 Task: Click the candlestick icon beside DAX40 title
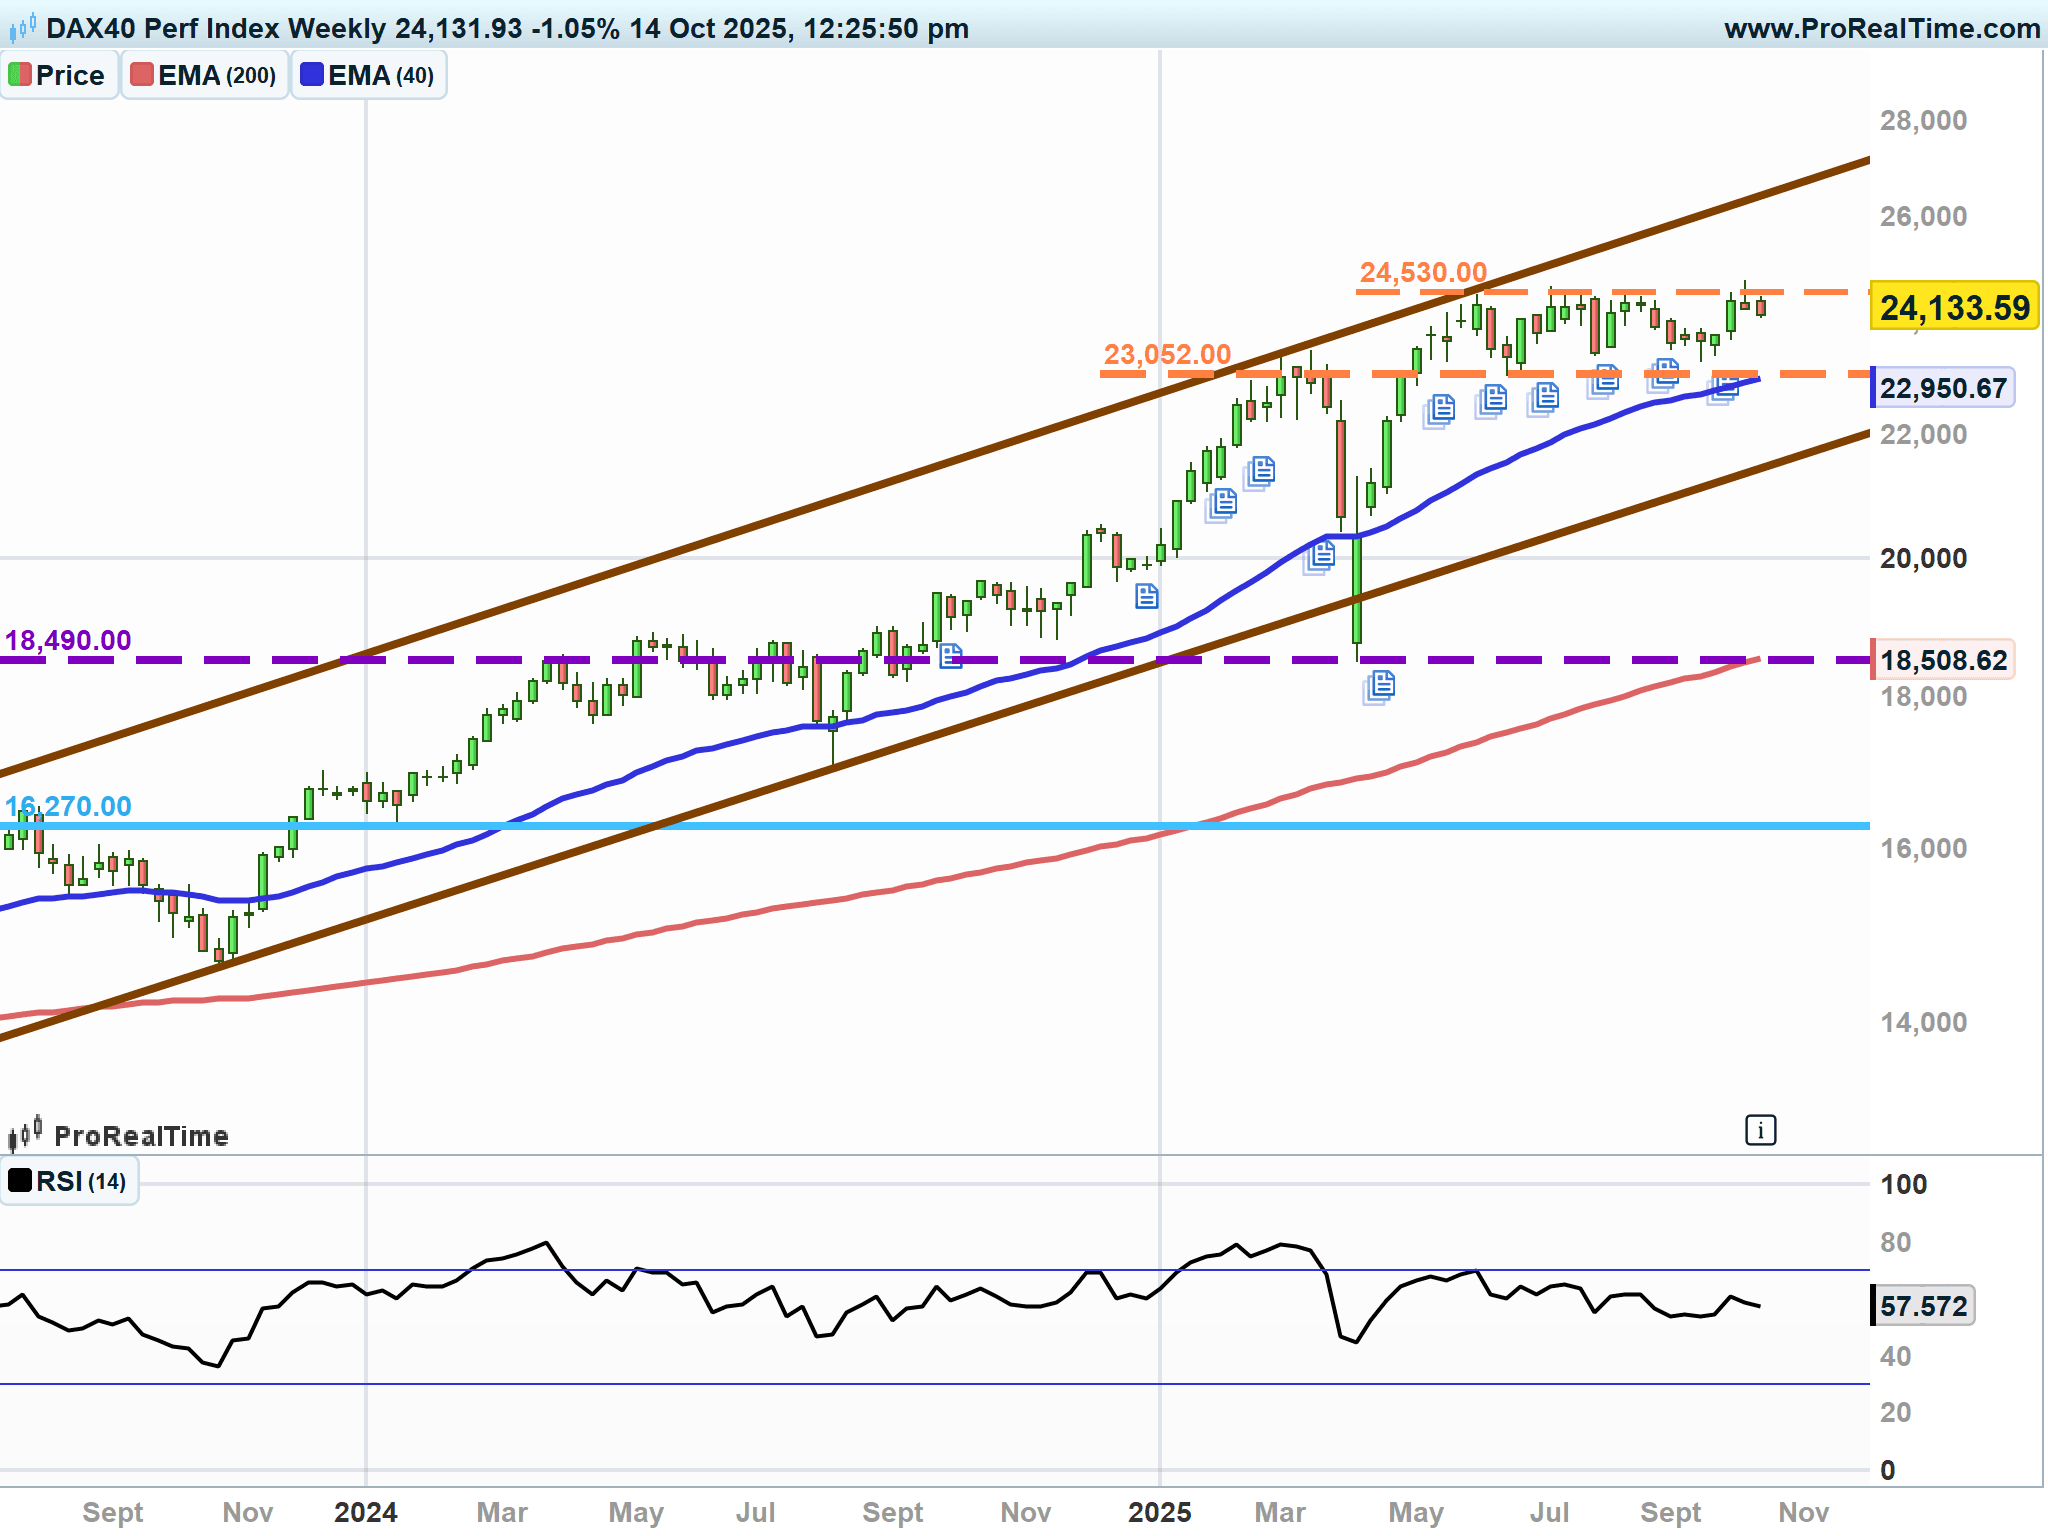23,28
